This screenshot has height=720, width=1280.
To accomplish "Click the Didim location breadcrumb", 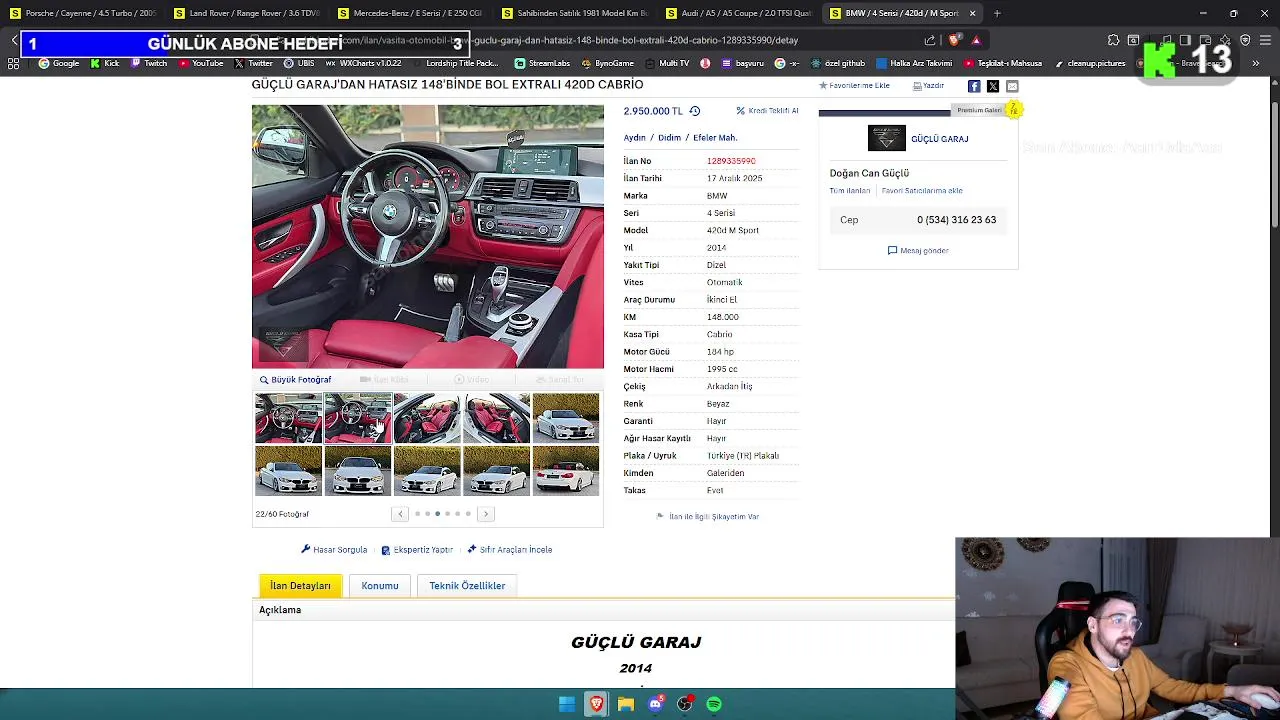I will (x=669, y=138).
